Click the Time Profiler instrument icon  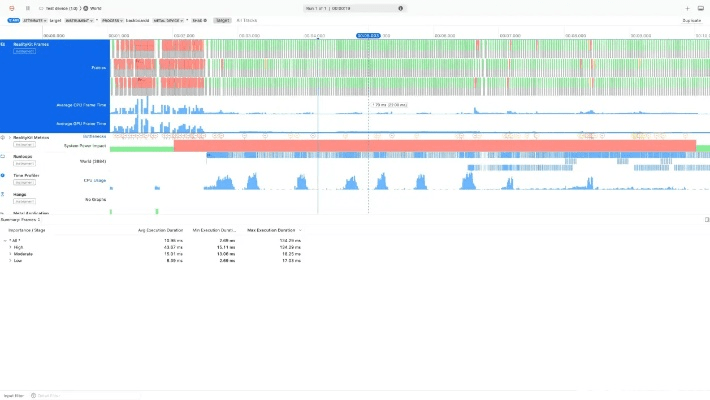[x=4, y=174]
